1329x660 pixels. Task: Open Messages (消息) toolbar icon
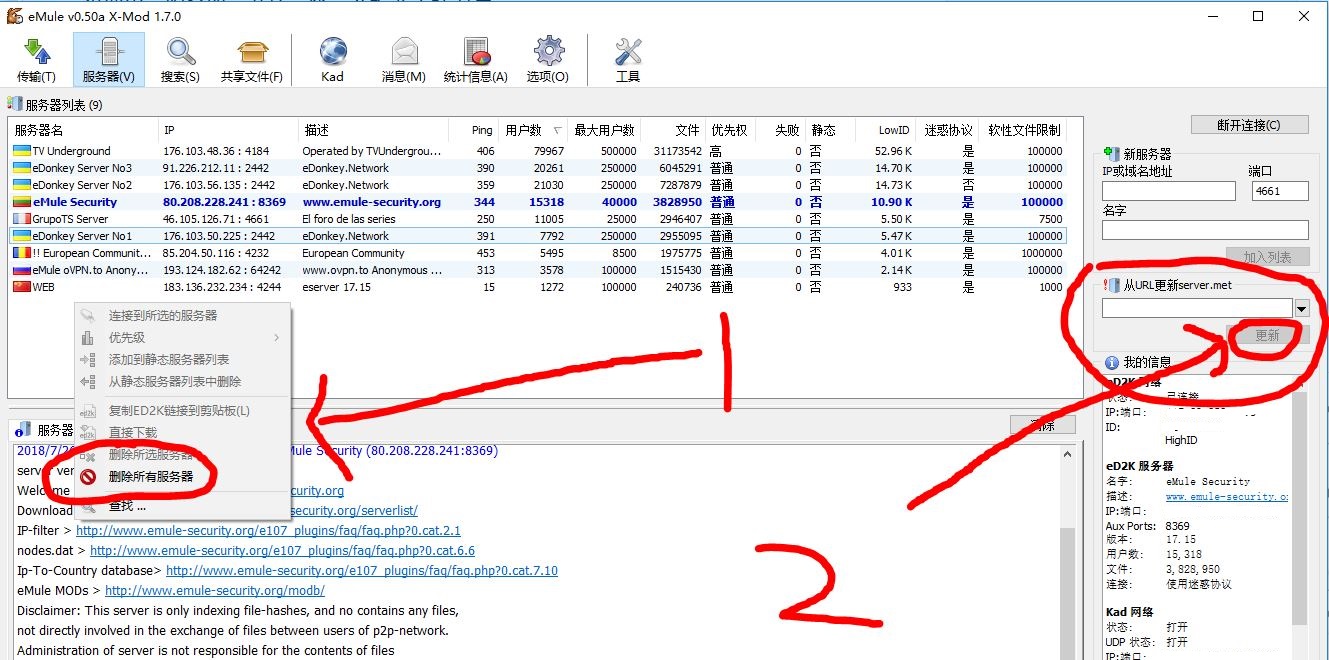tap(404, 59)
